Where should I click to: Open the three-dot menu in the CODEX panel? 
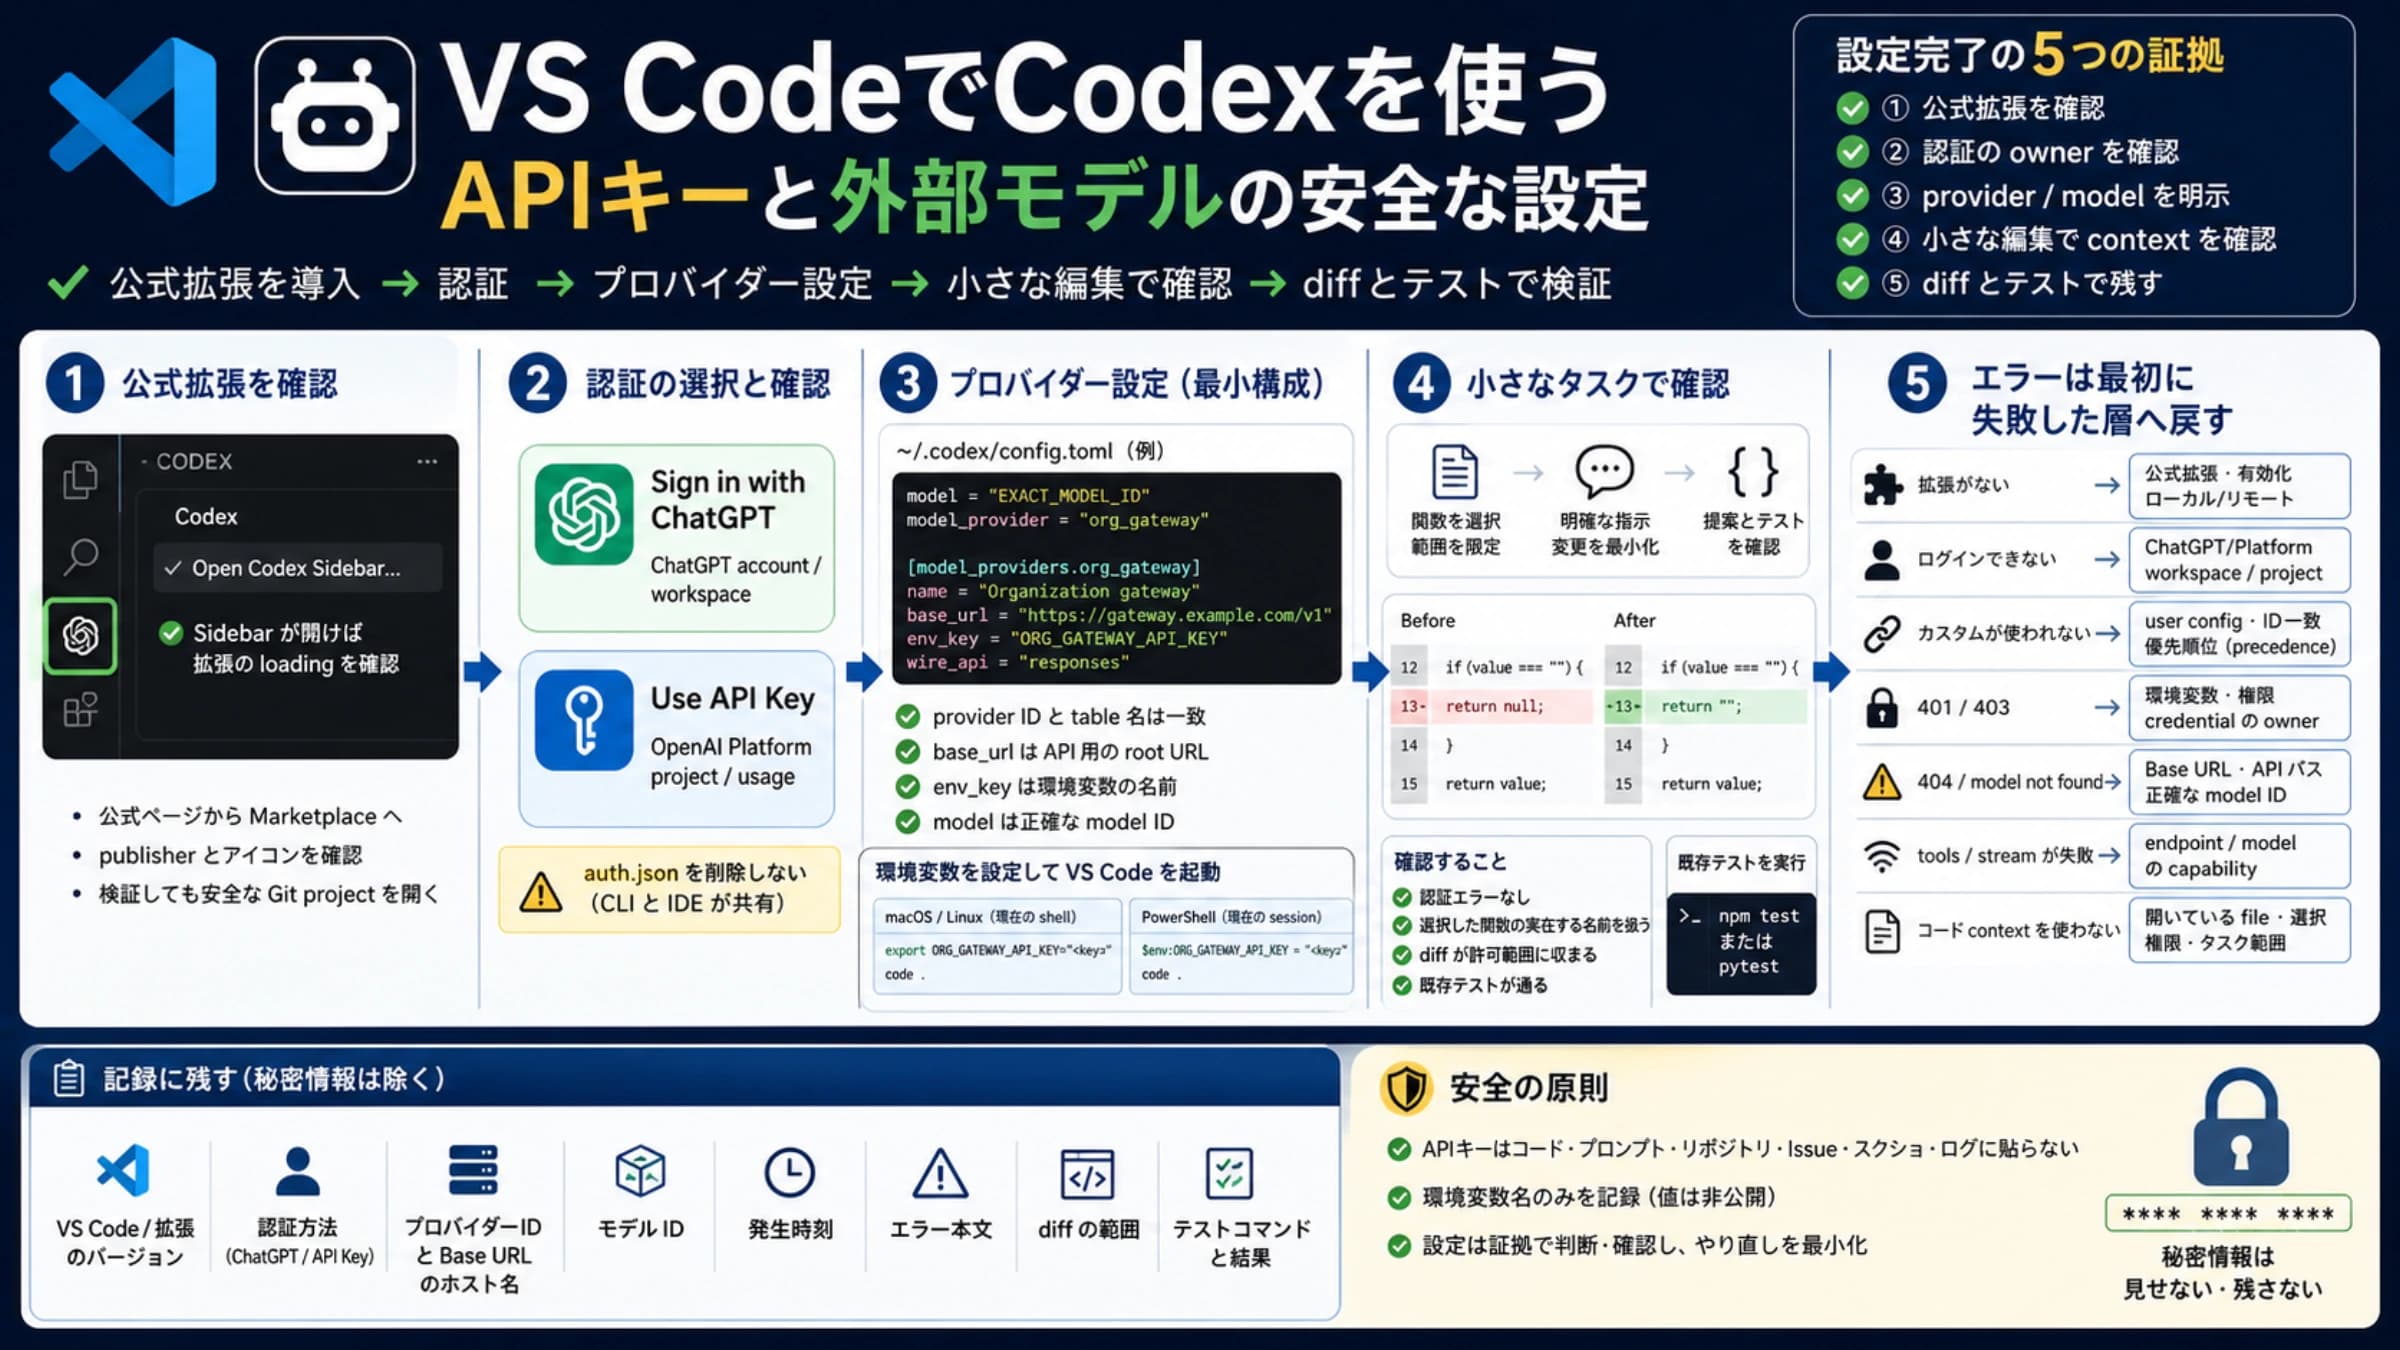[x=427, y=461]
